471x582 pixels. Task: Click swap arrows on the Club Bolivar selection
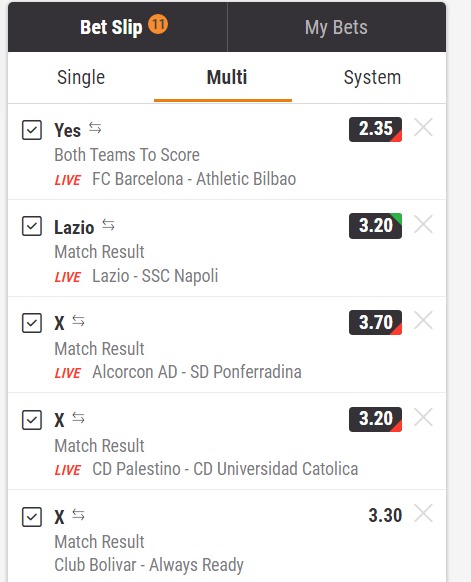[78, 515]
